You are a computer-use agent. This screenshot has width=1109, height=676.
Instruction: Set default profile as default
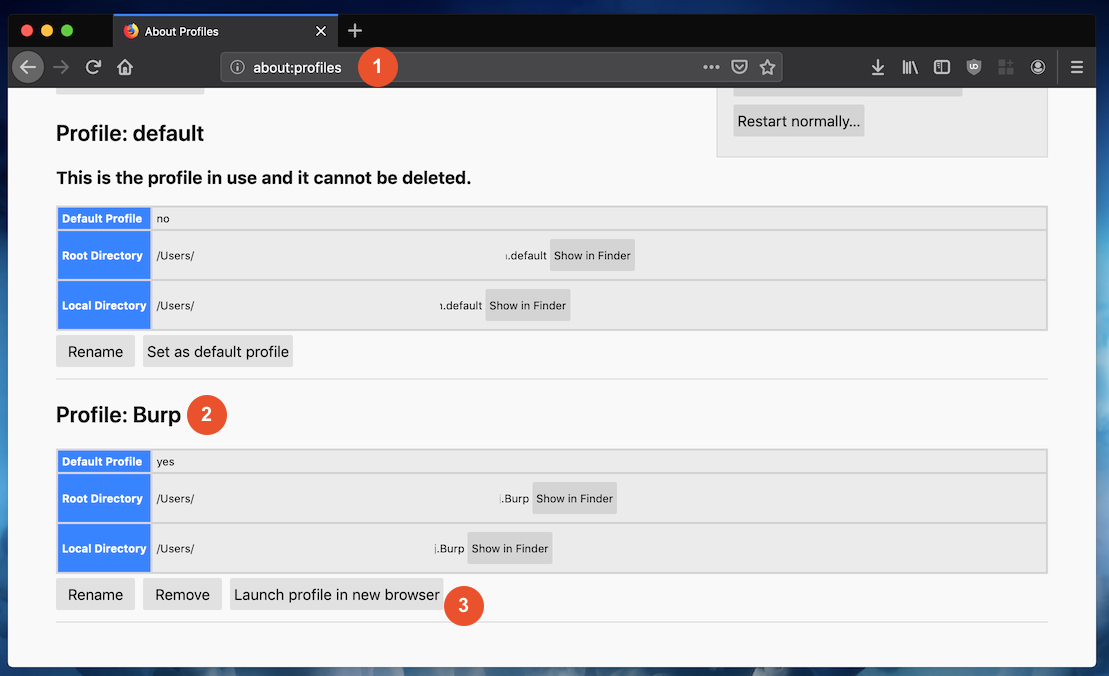tap(218, 351)
